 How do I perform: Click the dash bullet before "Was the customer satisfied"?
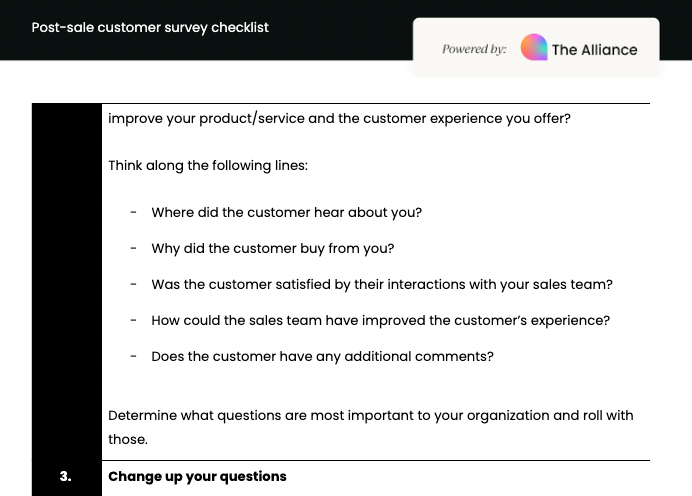tap(133, 284)
